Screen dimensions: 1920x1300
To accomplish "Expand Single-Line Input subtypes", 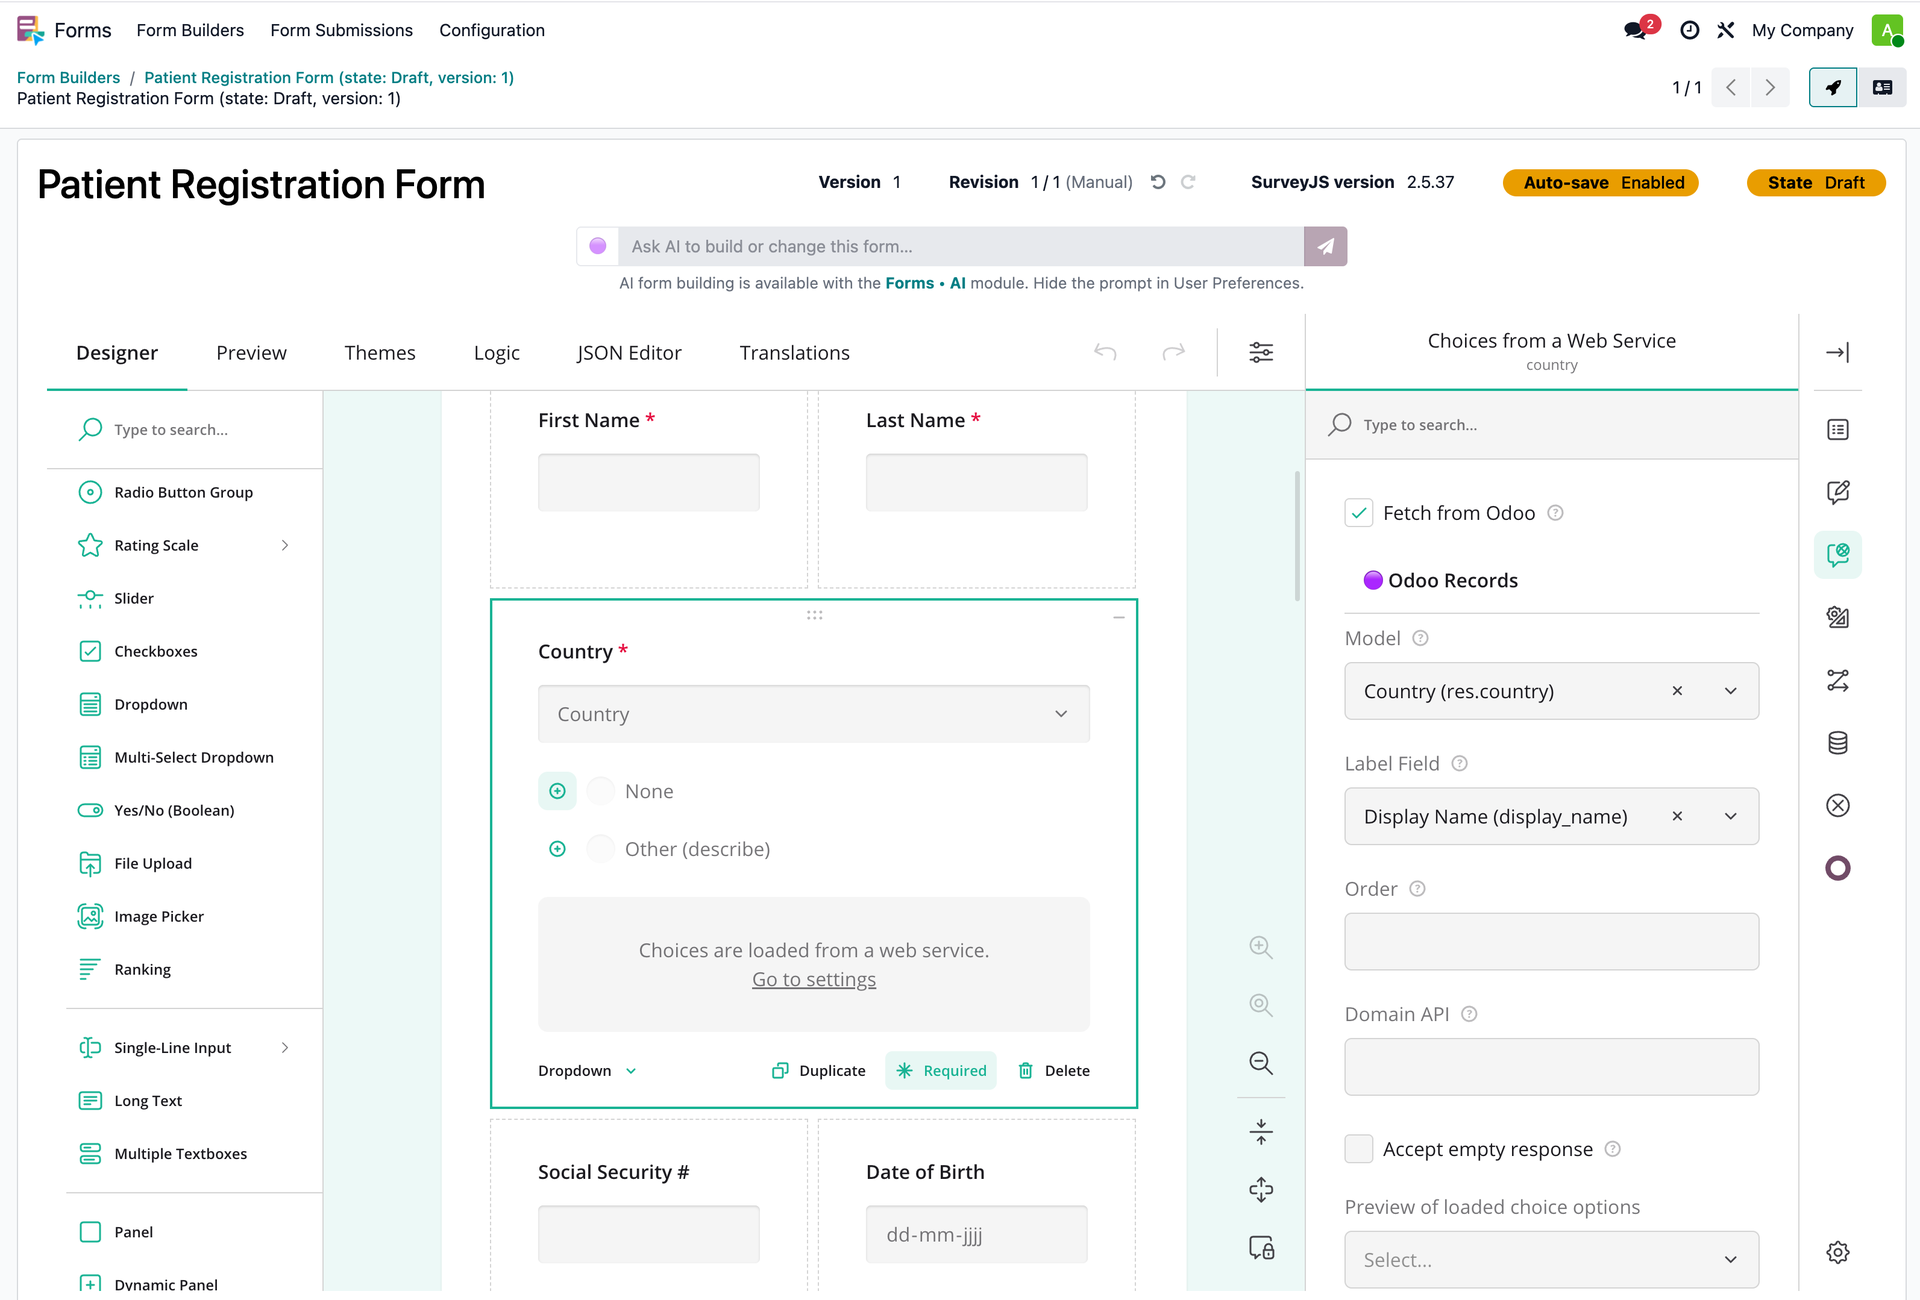I will [x=285, y=1047].
